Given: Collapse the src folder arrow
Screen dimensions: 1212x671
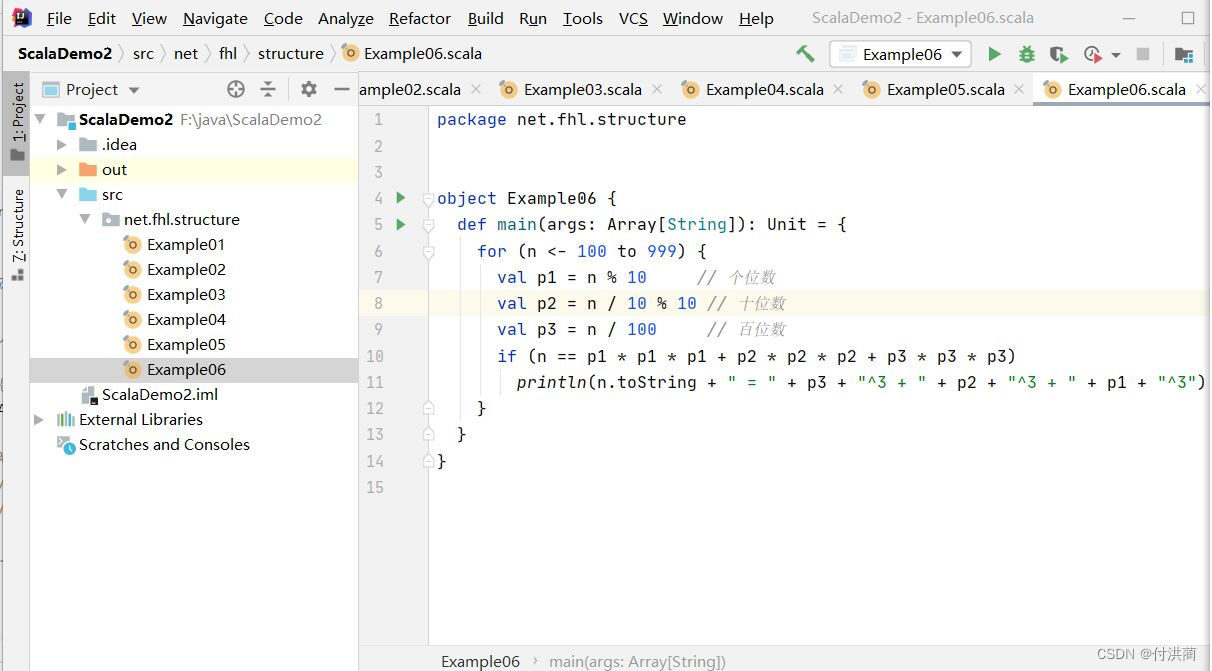Looking at the screenshot, I should (62, 194).
